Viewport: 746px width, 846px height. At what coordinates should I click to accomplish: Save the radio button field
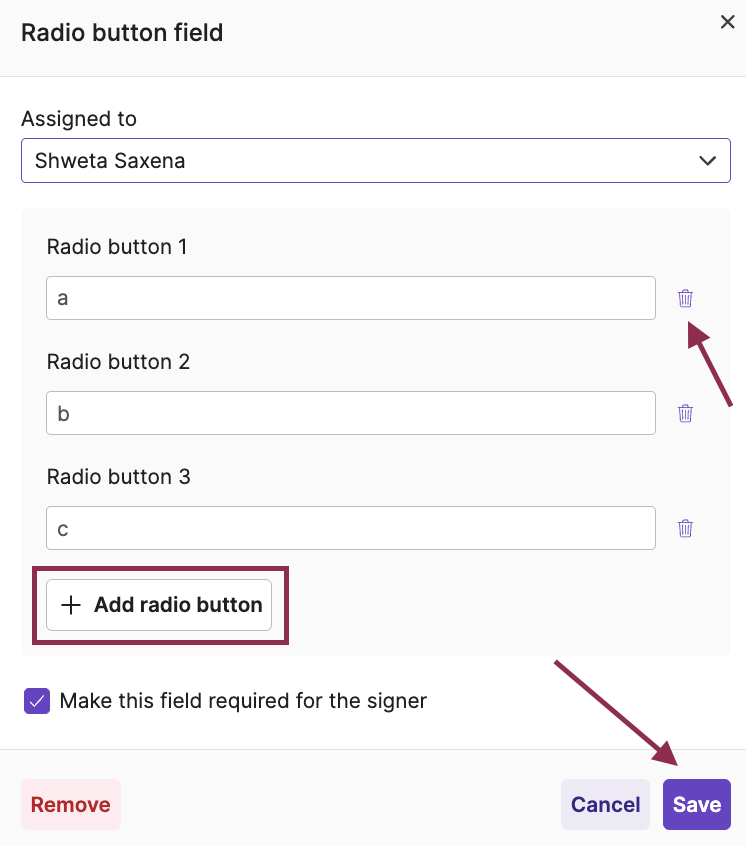(x=696, y=805)
